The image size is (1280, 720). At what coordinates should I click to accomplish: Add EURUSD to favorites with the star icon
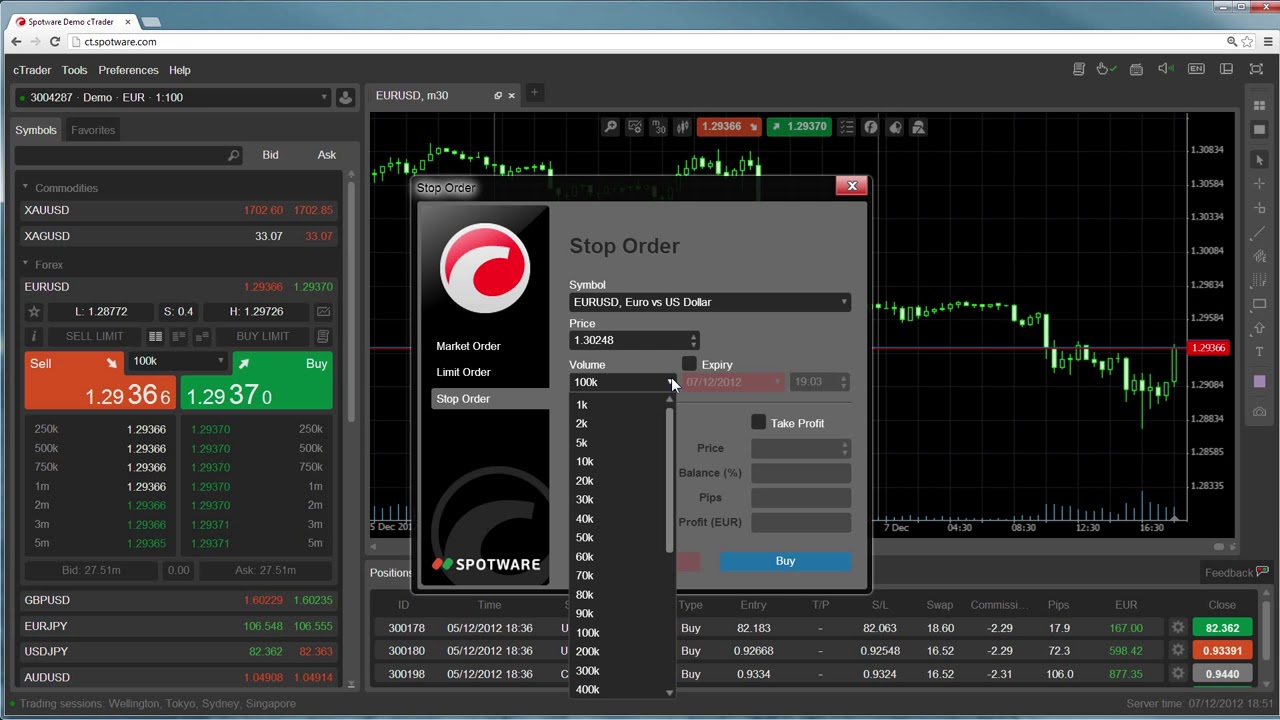pyautogui.click(x=33, y=311)
